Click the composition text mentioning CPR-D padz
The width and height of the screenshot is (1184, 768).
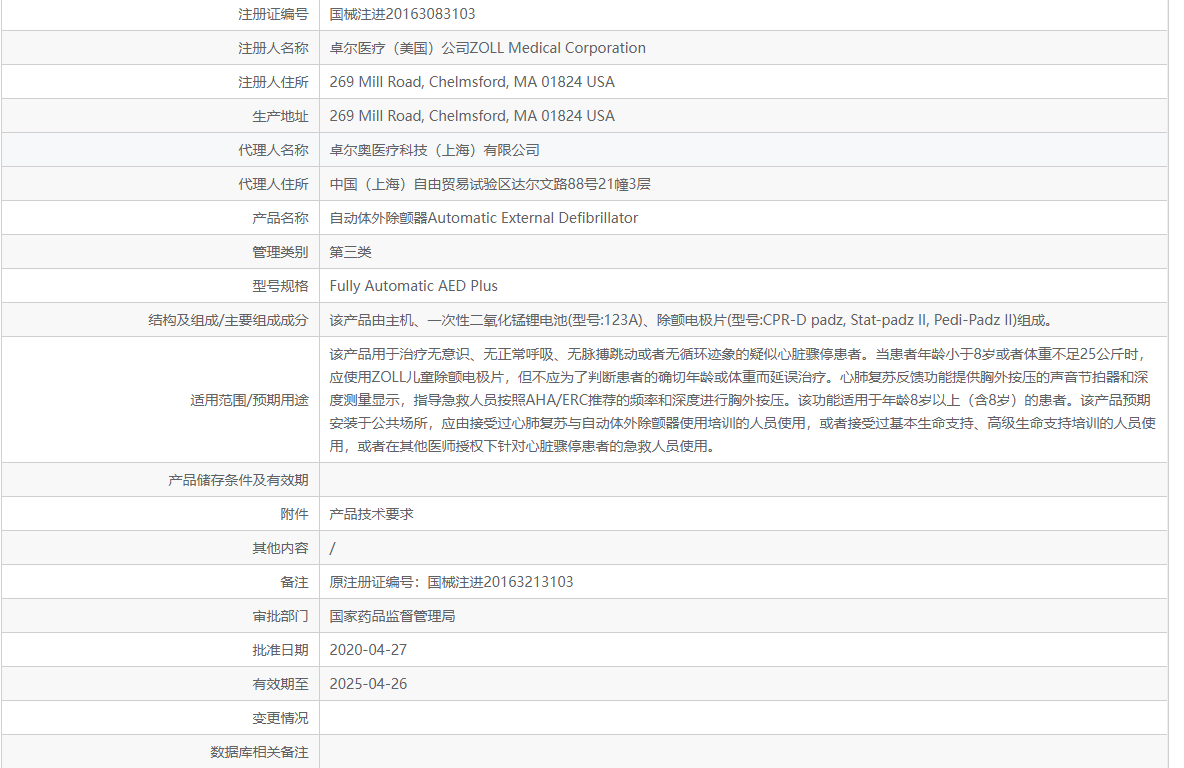tap(691, 320)
